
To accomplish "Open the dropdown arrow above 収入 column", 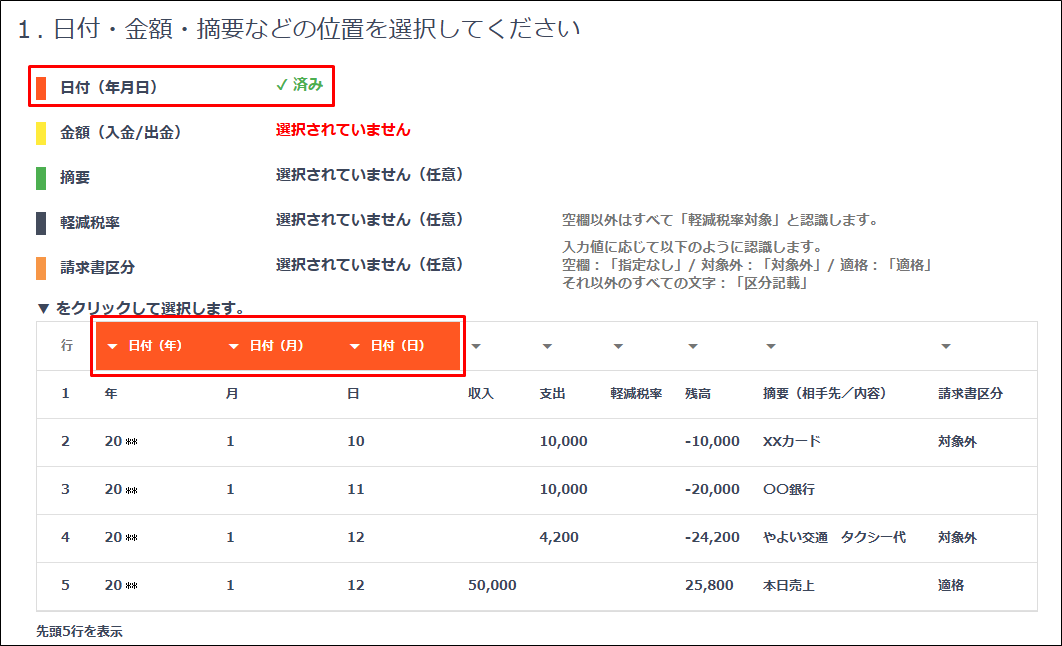I will tap(476, 347).
